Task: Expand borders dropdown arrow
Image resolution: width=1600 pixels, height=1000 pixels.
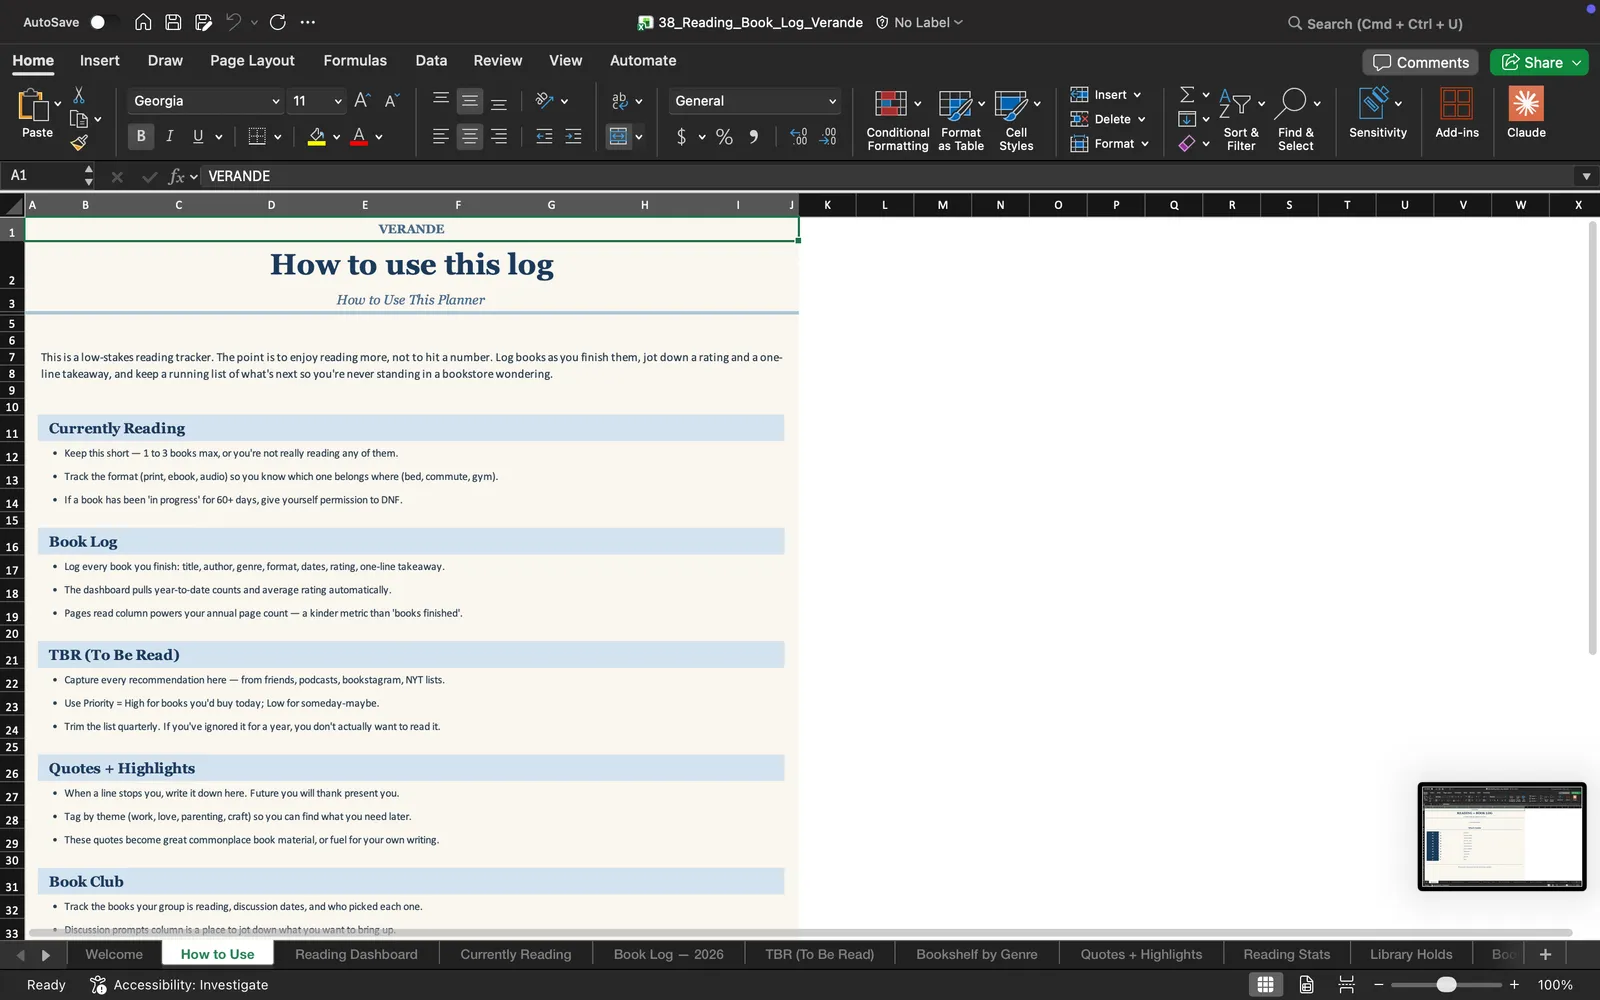Action: 277,137
